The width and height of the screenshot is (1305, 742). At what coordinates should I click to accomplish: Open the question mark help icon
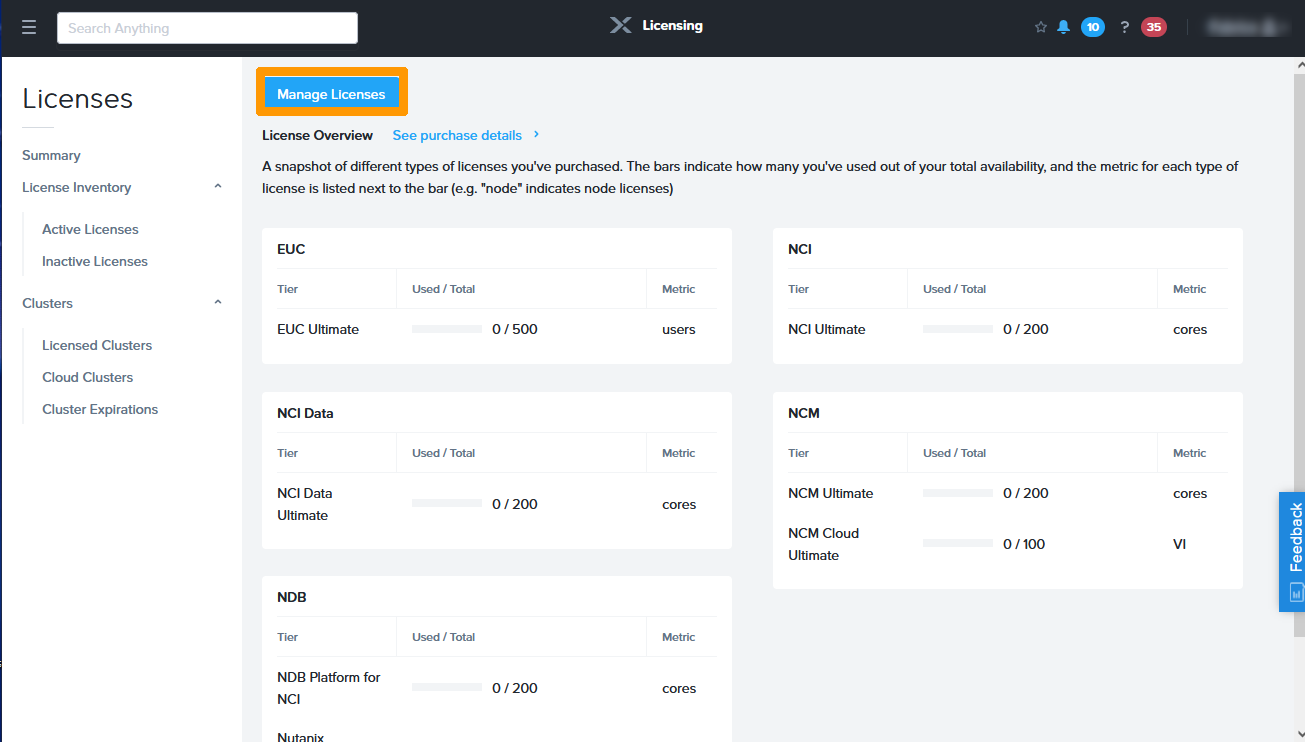click(1124, 27)
